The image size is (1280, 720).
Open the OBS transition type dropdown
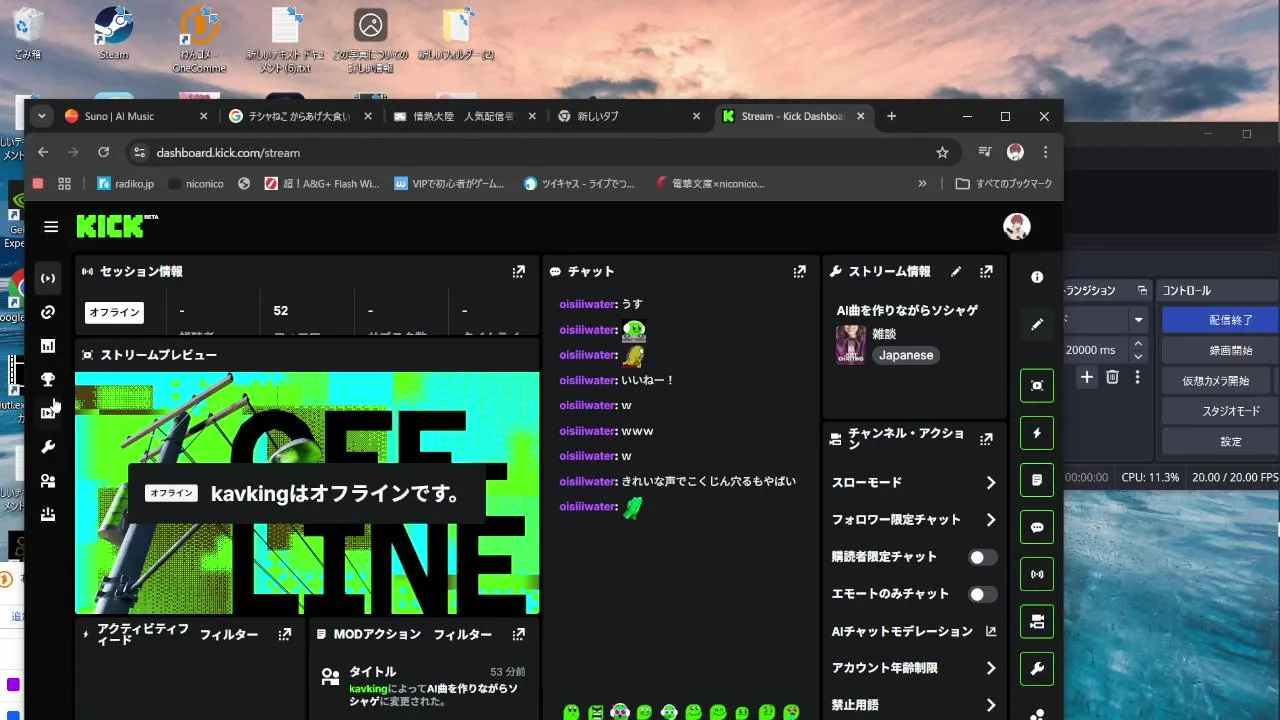(1138, 320)
